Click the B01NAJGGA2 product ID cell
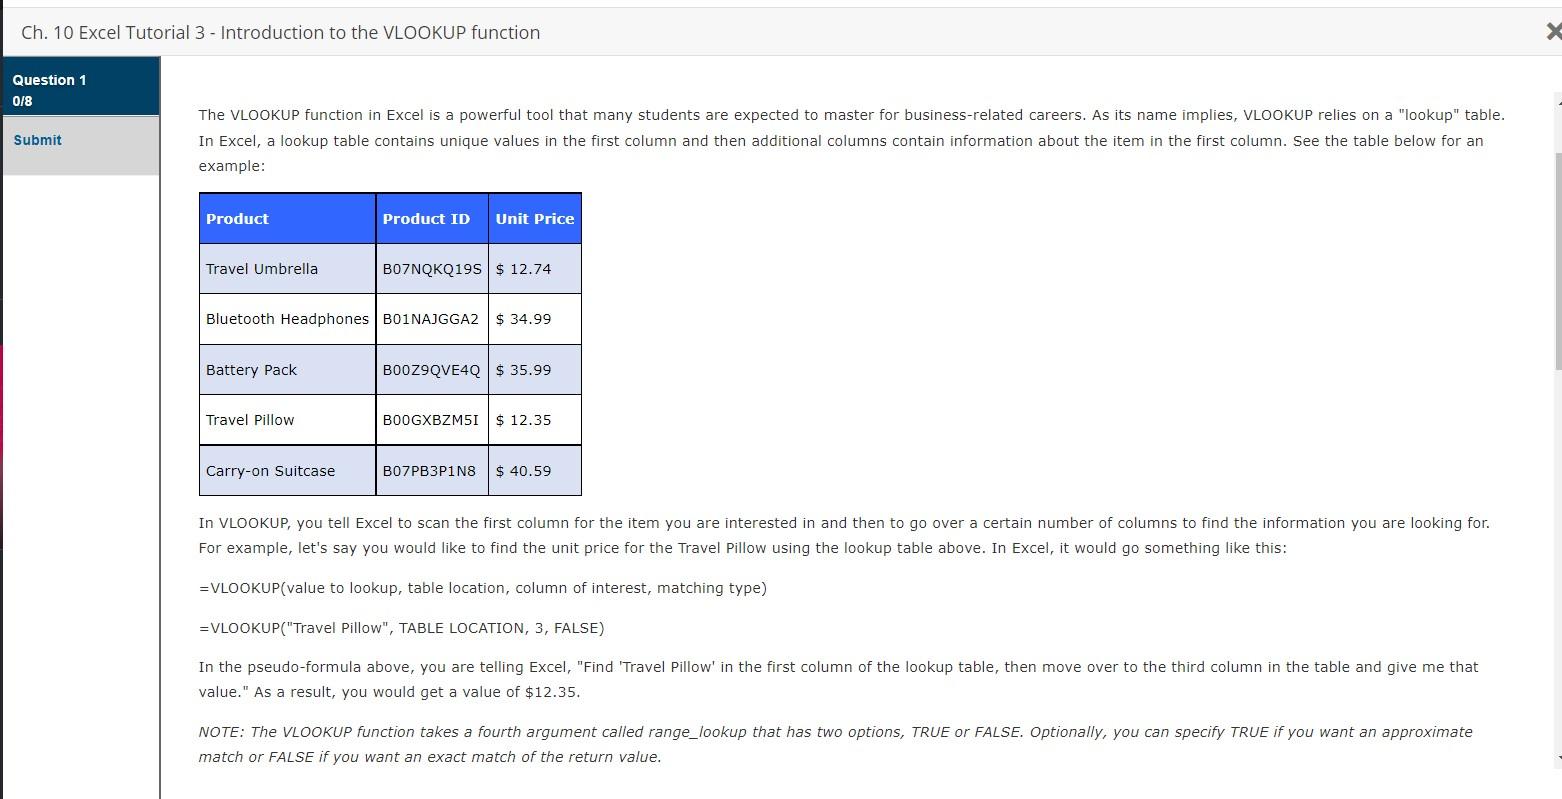This screenshot has height=799, width=1562. [x=432, y=319]
